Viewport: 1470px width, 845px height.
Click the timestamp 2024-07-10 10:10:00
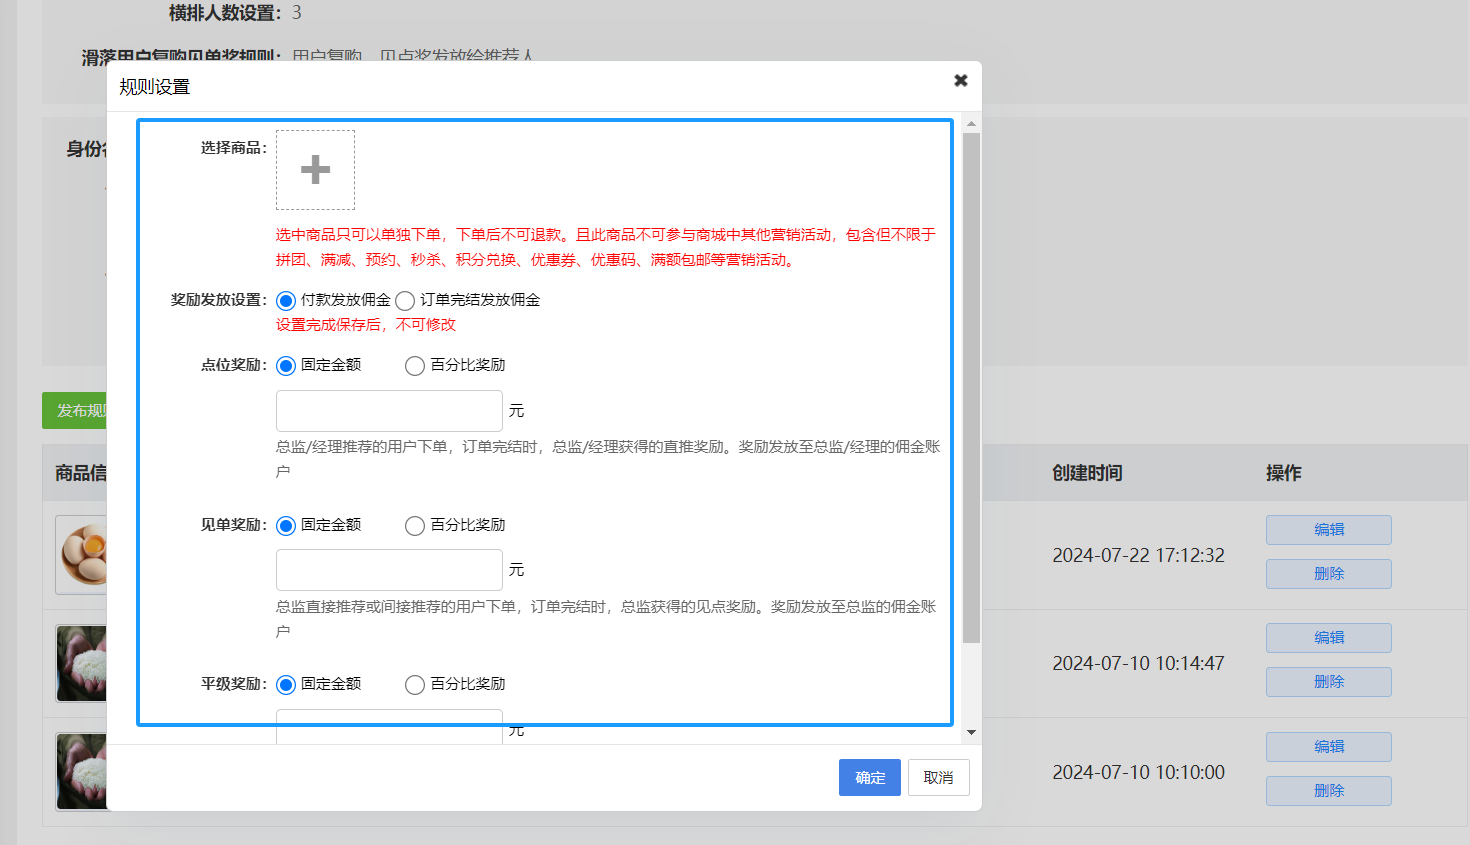tap(1138, 772)
